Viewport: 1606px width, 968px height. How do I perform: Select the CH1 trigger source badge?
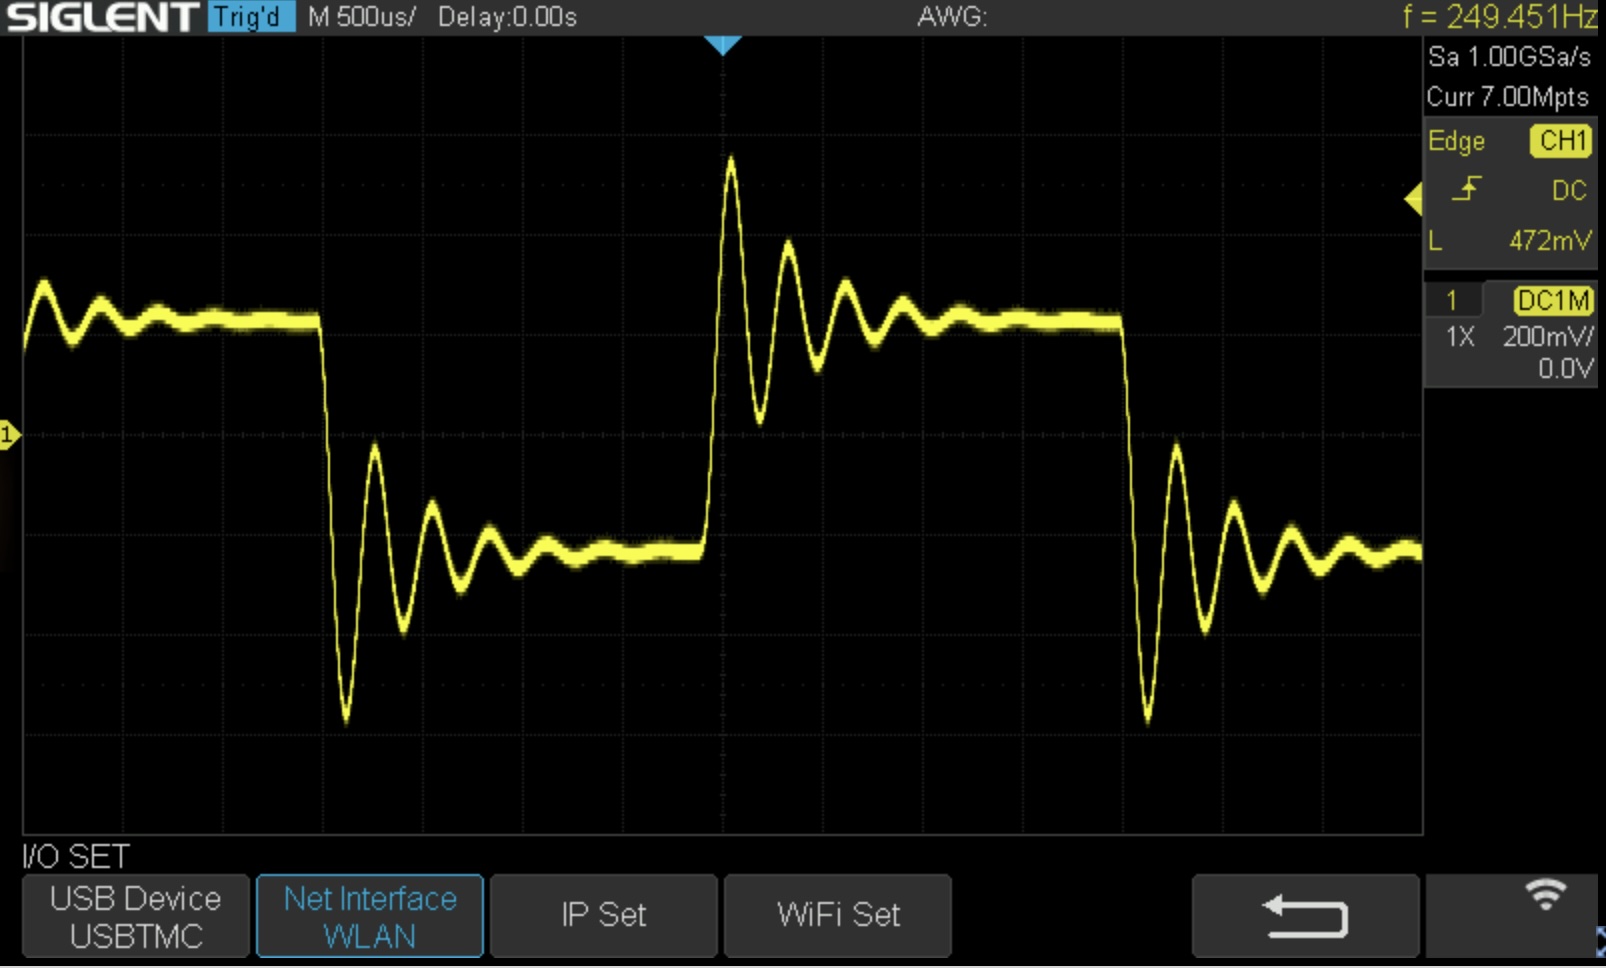pyautogui.click(x=1561, y=141)
